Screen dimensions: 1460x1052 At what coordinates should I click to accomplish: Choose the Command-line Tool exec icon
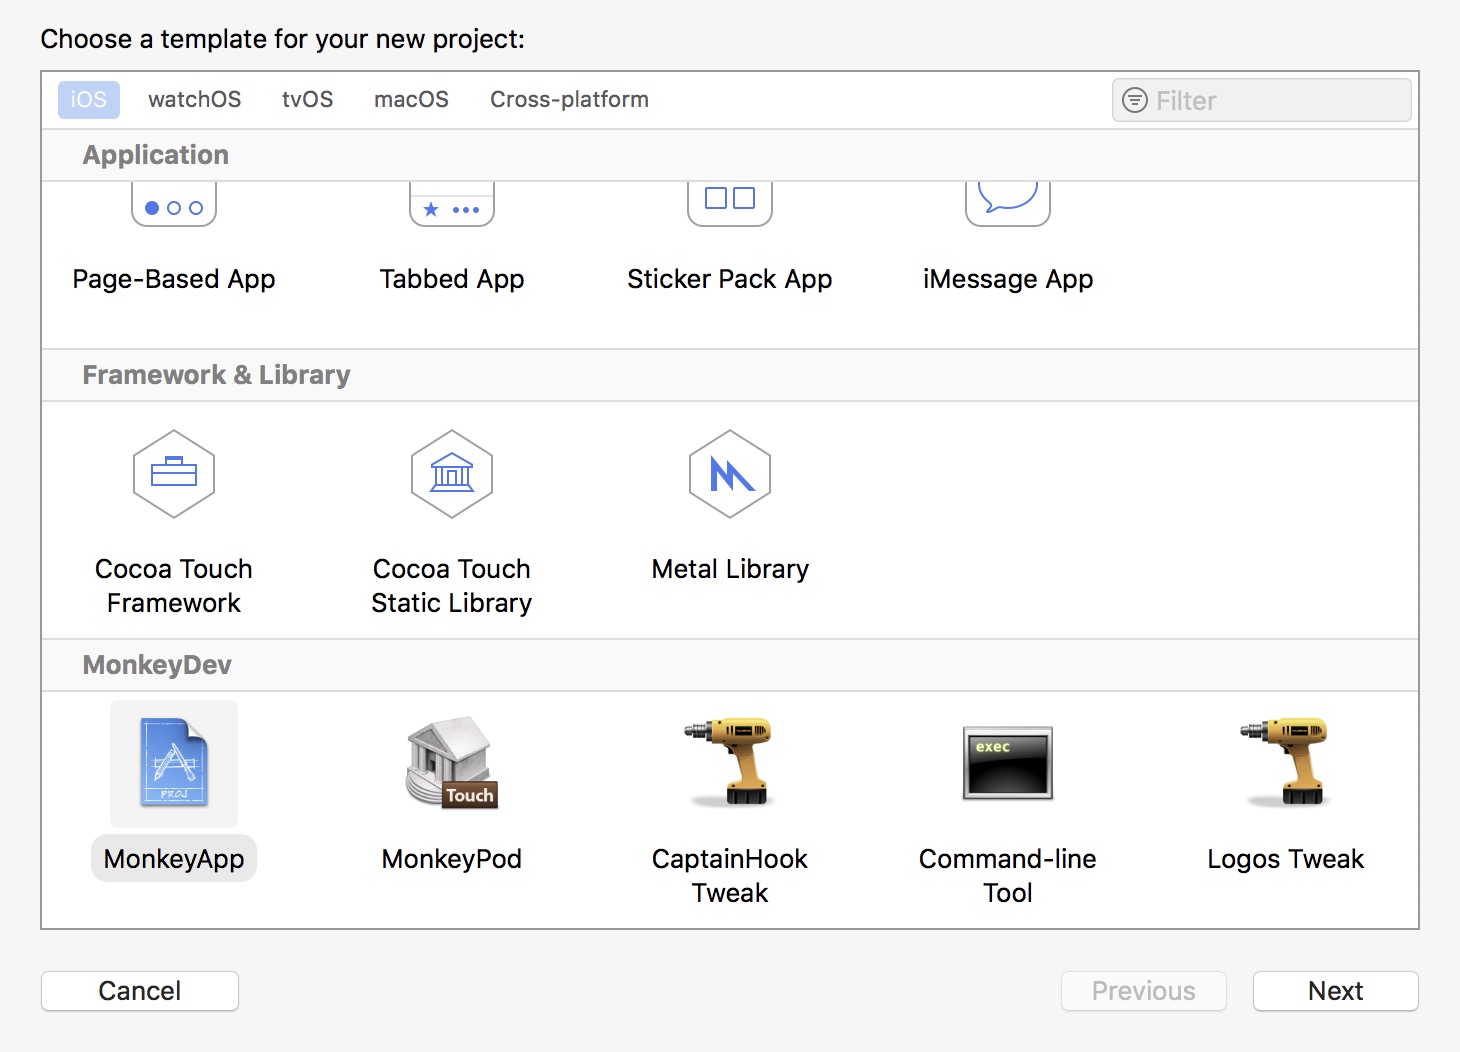point(1008,763)
